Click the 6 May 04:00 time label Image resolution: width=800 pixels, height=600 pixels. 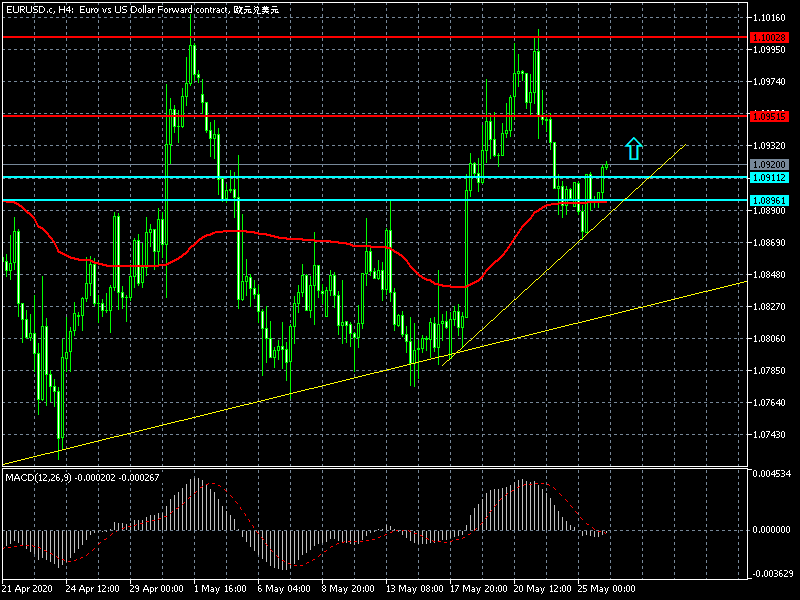[x=284, y=588]
